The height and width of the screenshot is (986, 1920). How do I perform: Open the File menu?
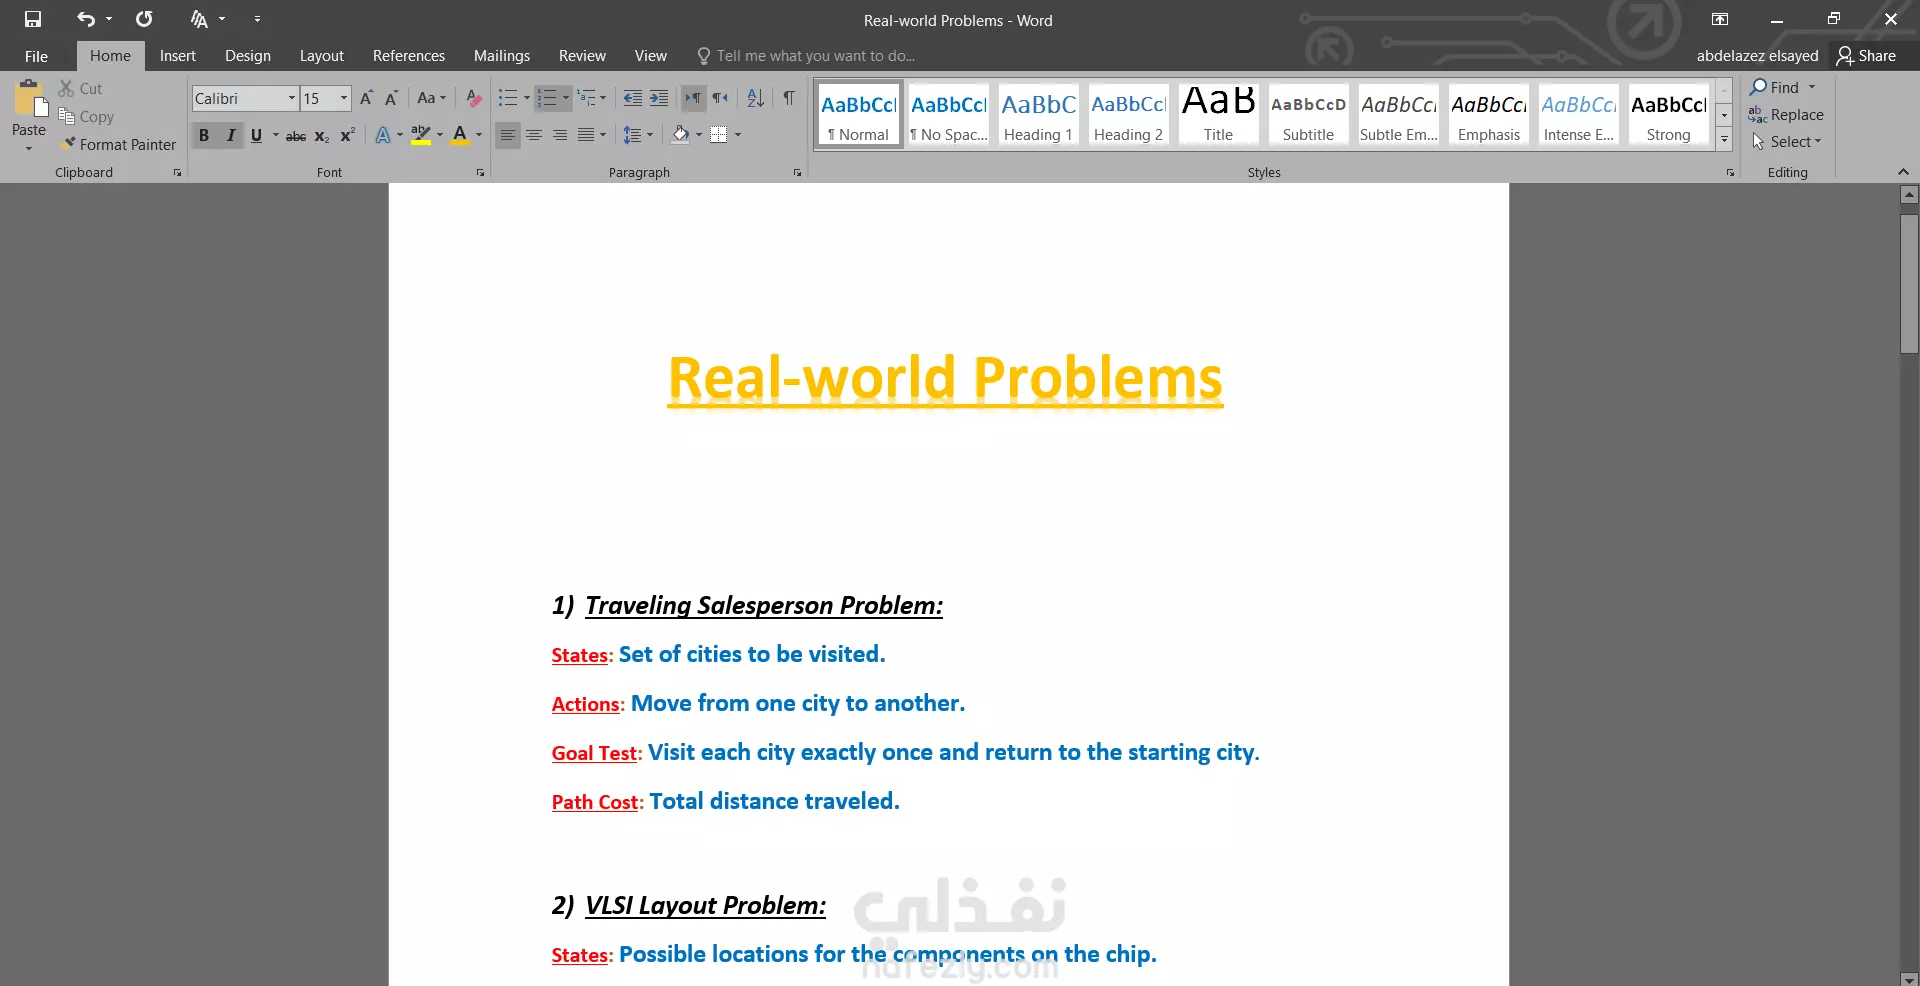[36, 56]
